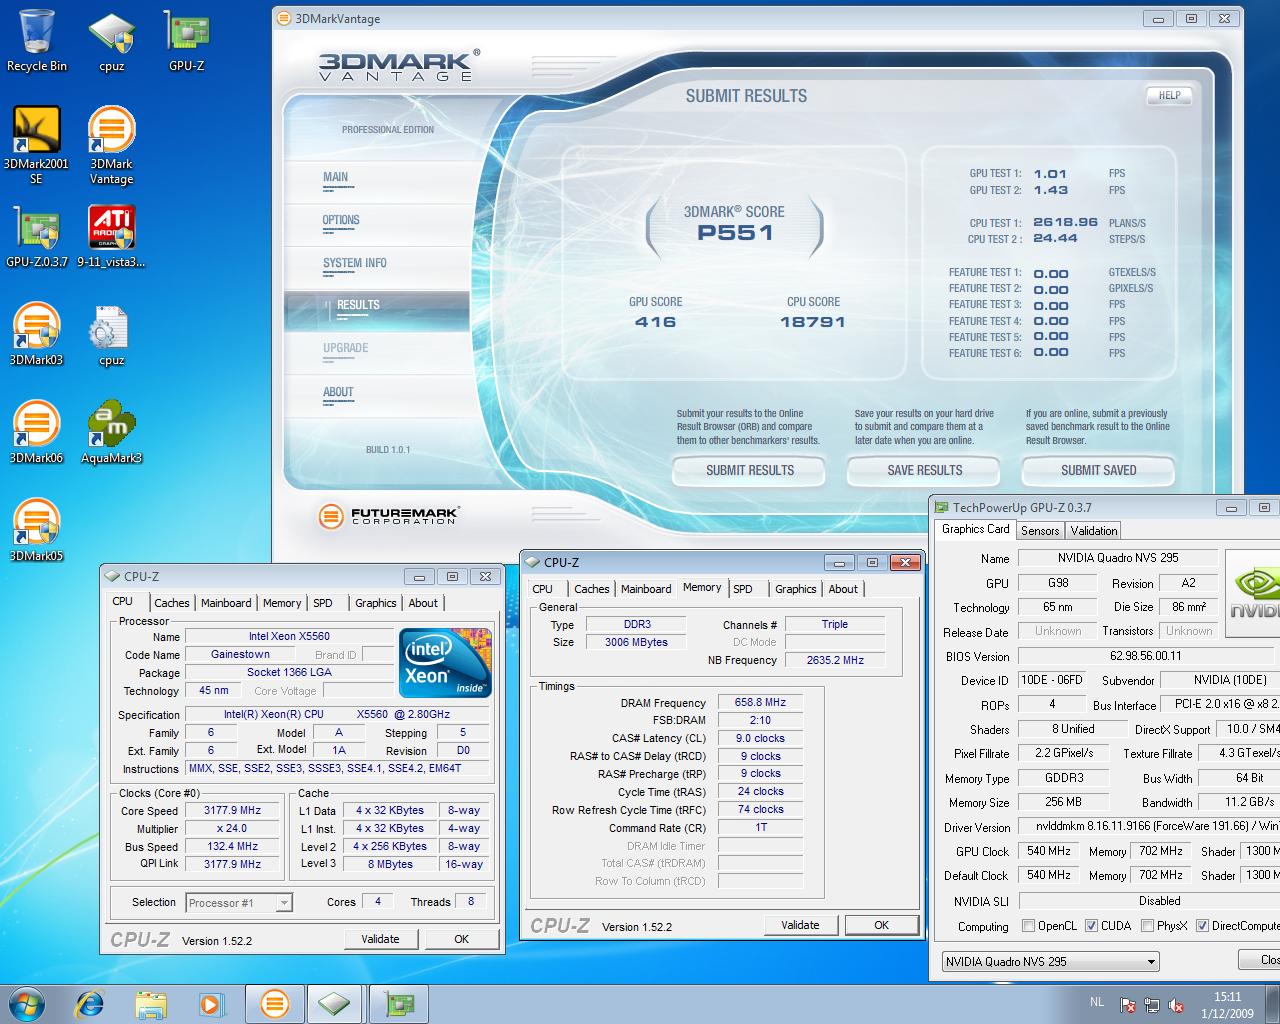
Task: Launch the 3DMark2001 SE desktop icon
Action: 36,146
